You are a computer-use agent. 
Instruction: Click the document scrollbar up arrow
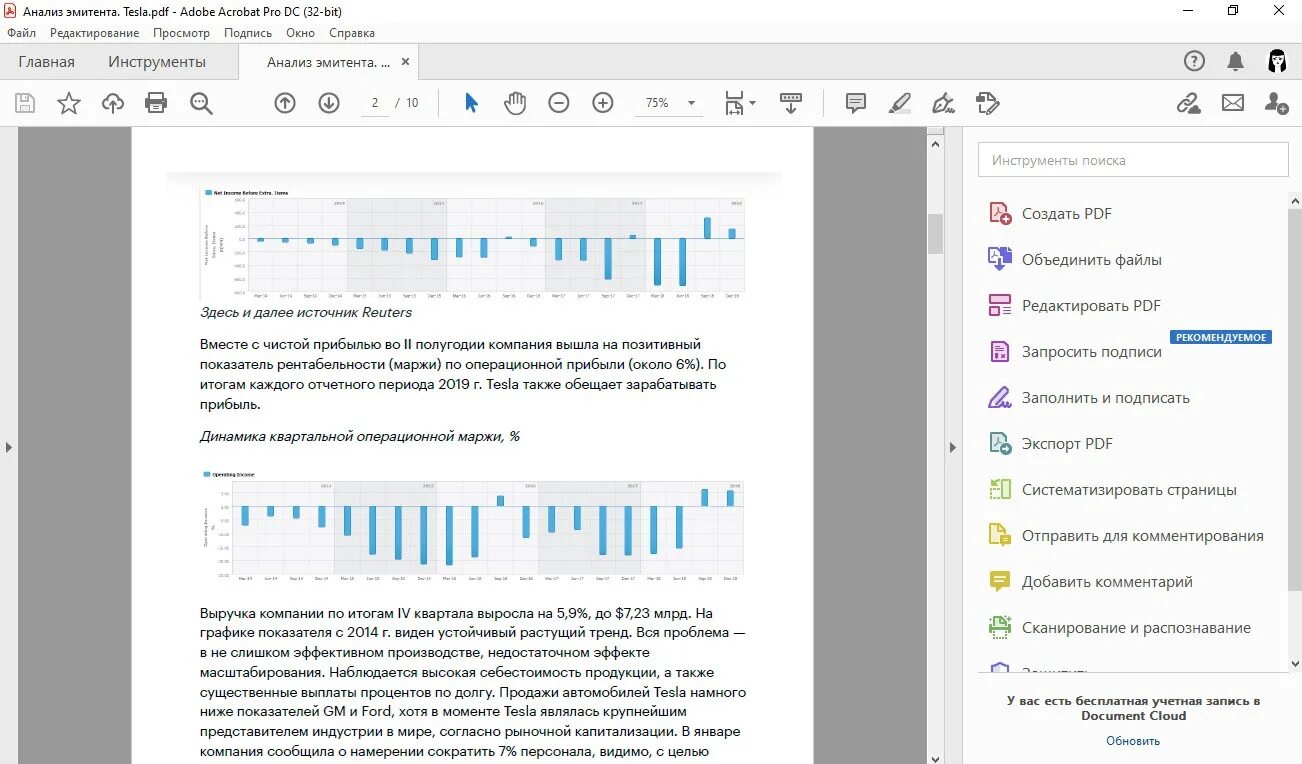tap(936, 144)
